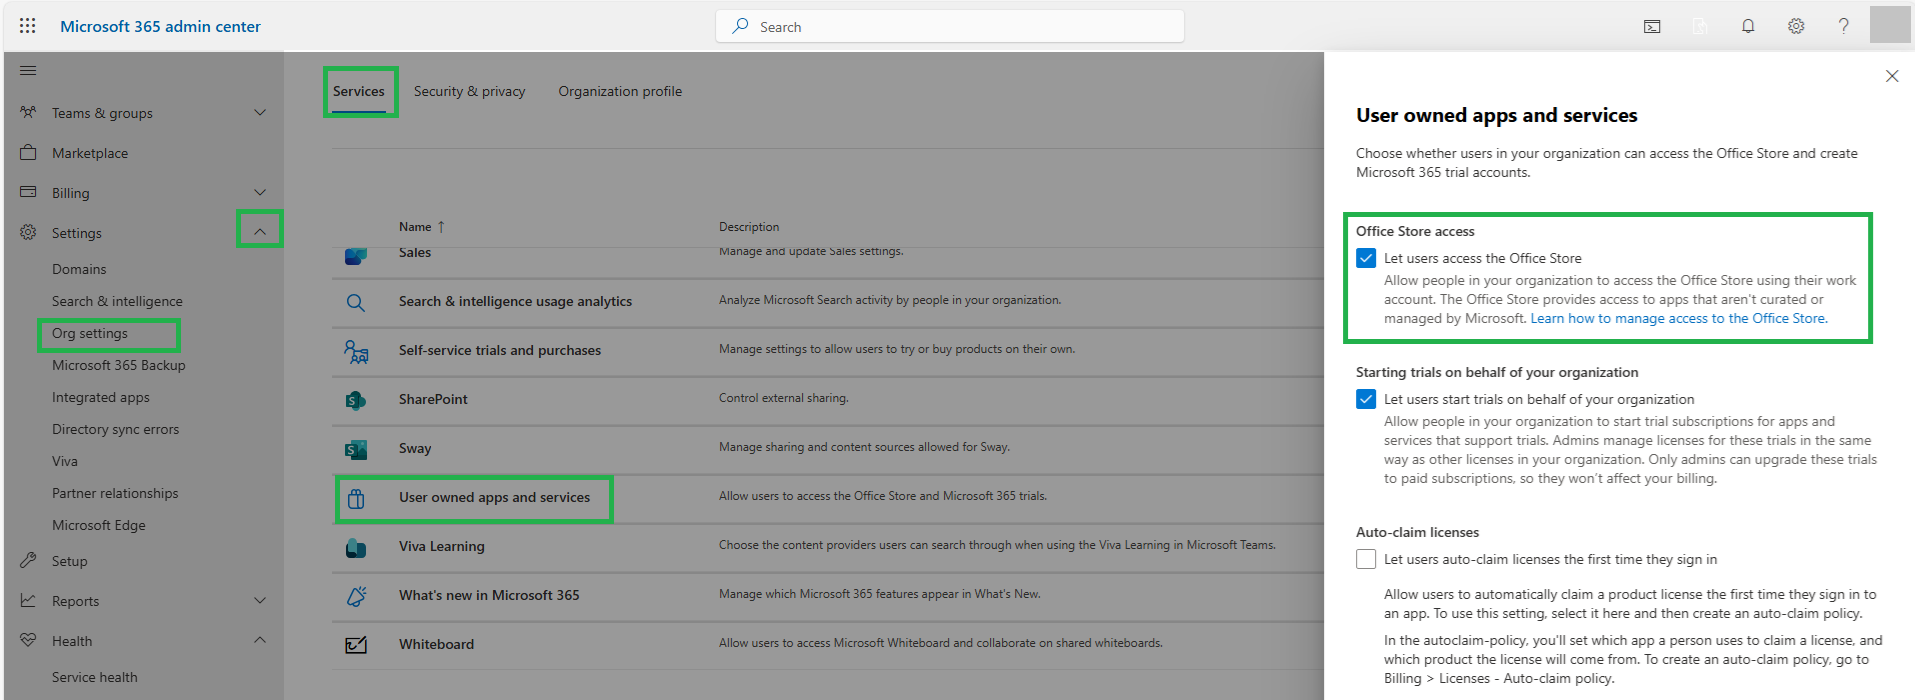
Task: Open Org settings in the sidebar
Action: tap(90, 333)
